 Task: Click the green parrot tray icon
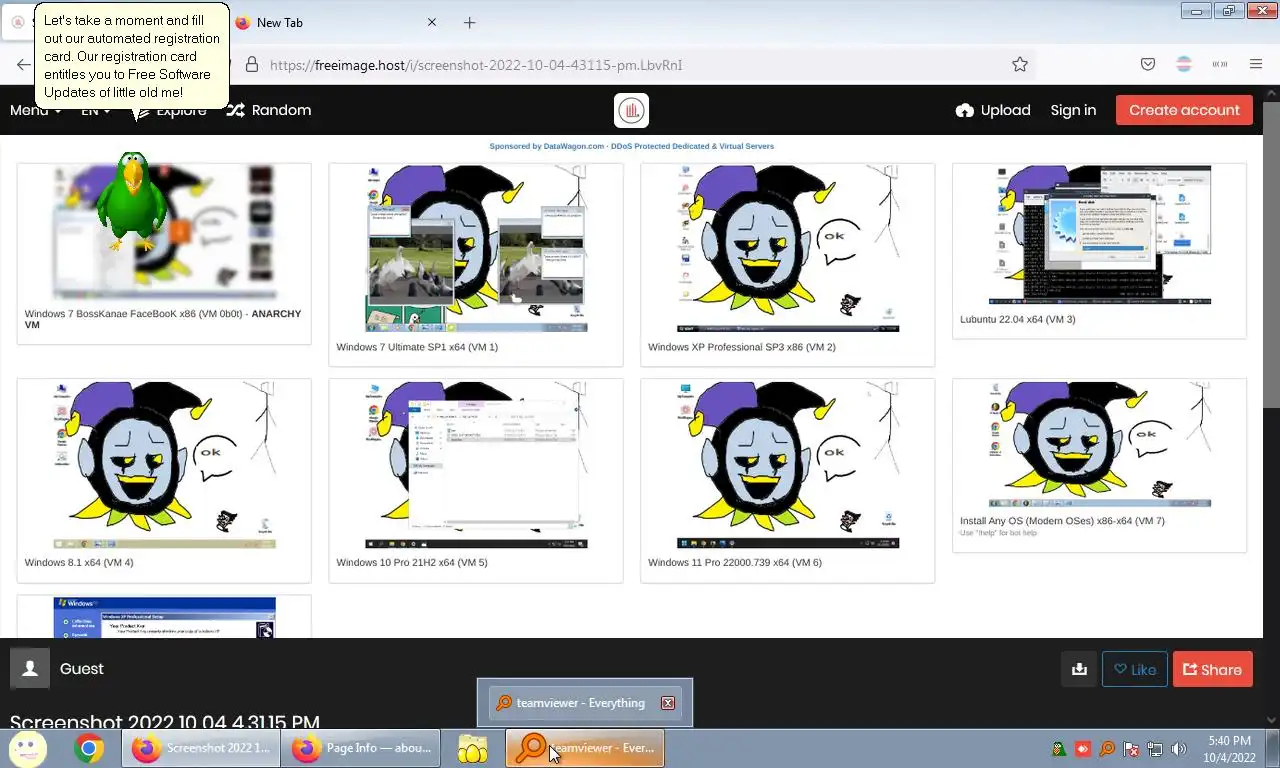click(1059, 749)
